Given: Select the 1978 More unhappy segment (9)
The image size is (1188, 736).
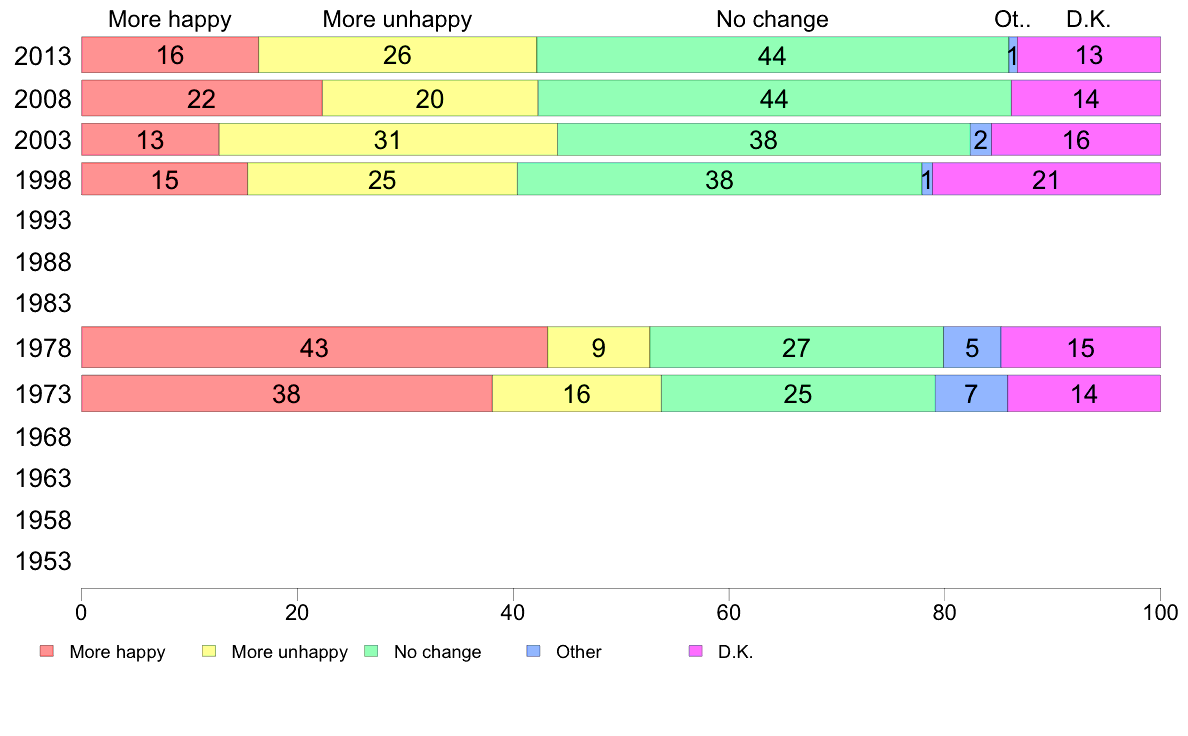Looking at the screenshot, I should (598, 348).
